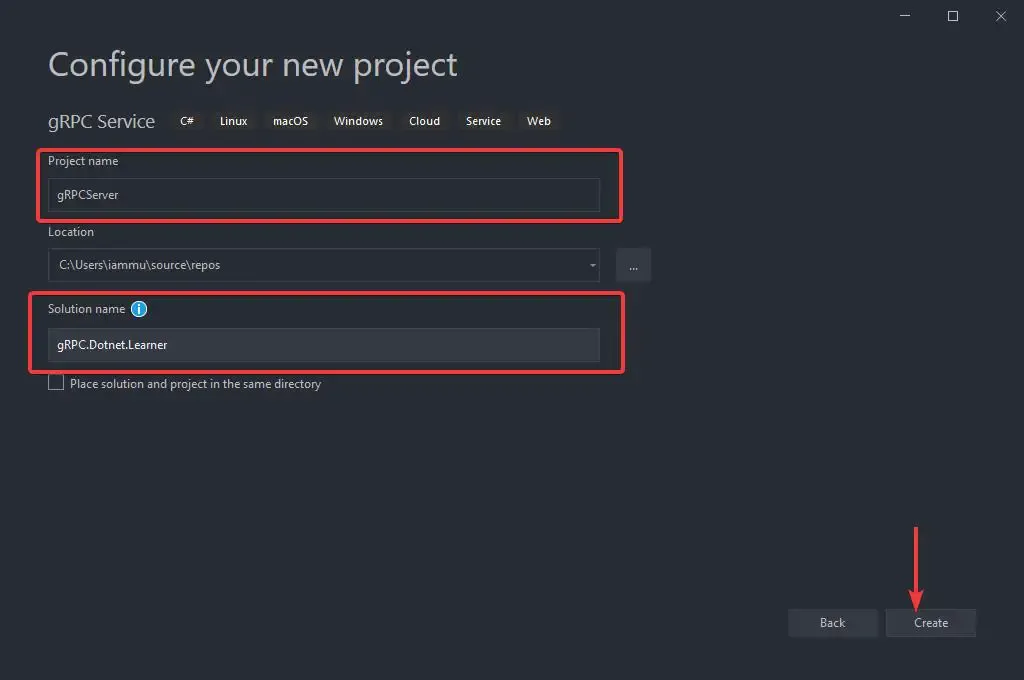
Task: Focus the Project name field showing gRPCServer
Action: [x=324, y=195]
